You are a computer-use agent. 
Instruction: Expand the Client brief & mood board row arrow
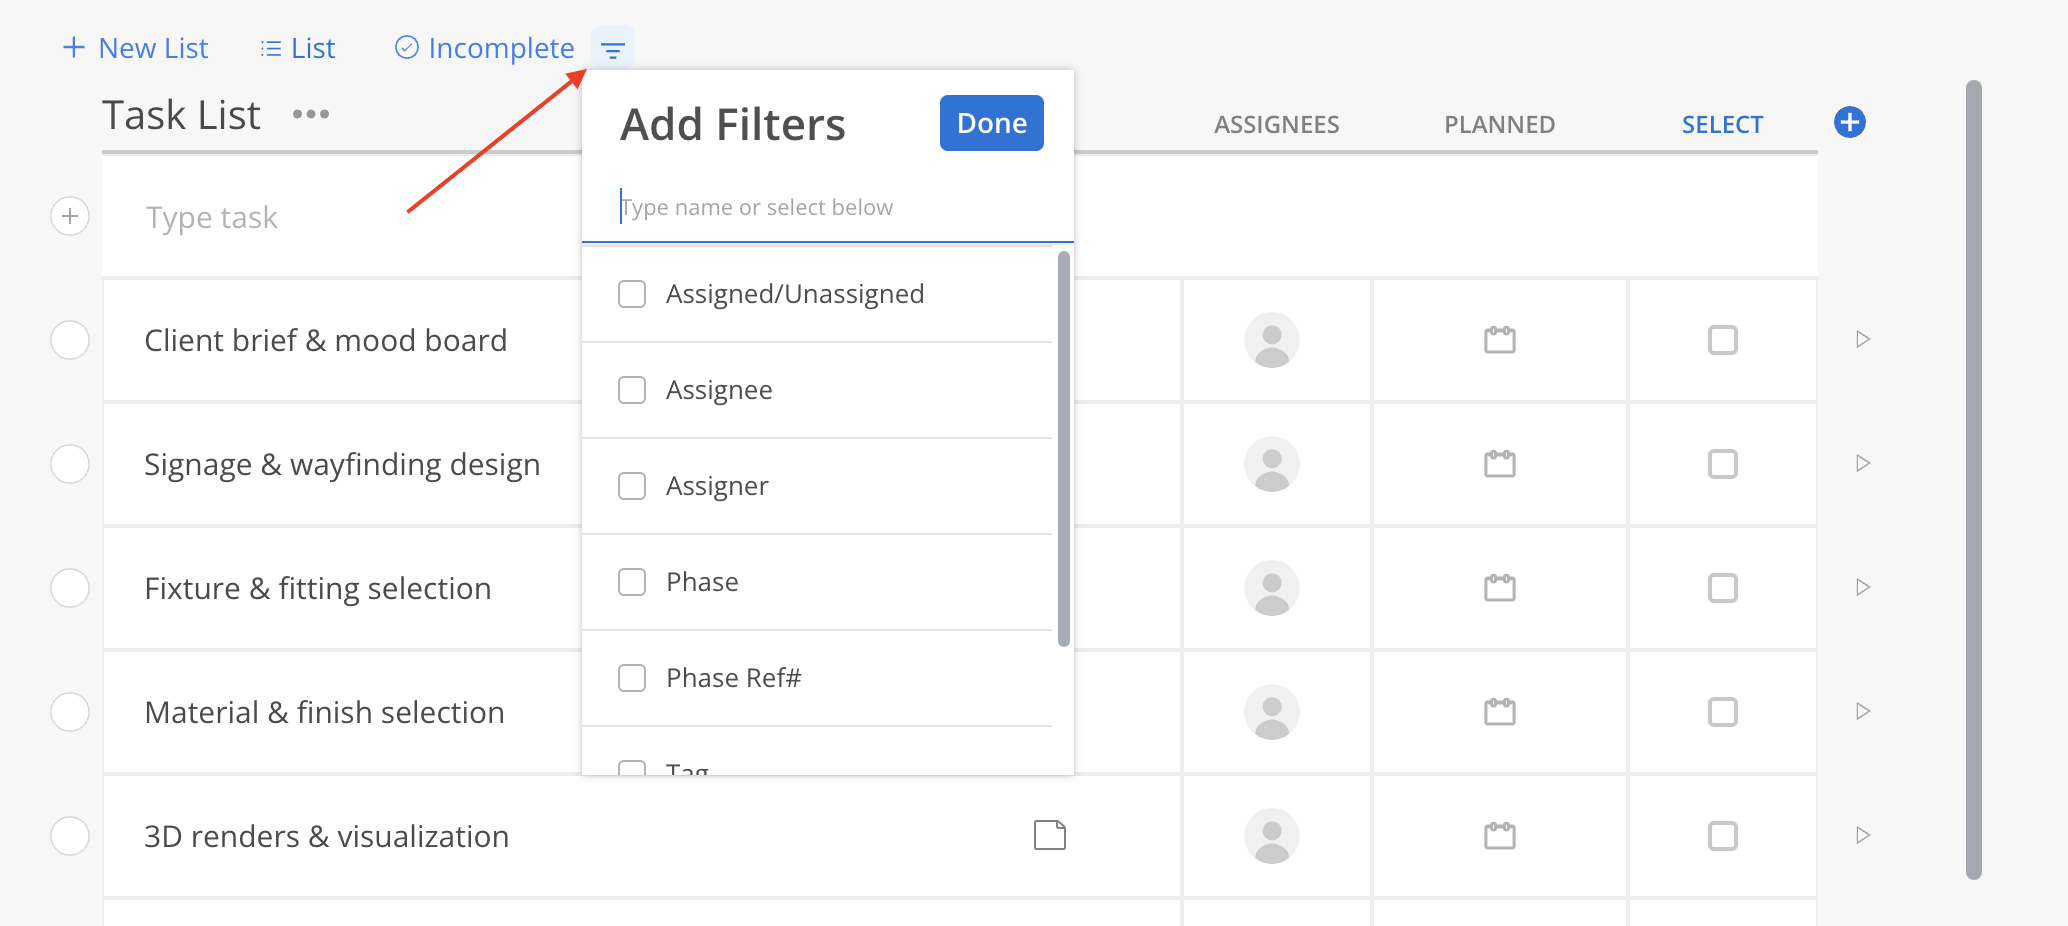[x=1862, y=340]
